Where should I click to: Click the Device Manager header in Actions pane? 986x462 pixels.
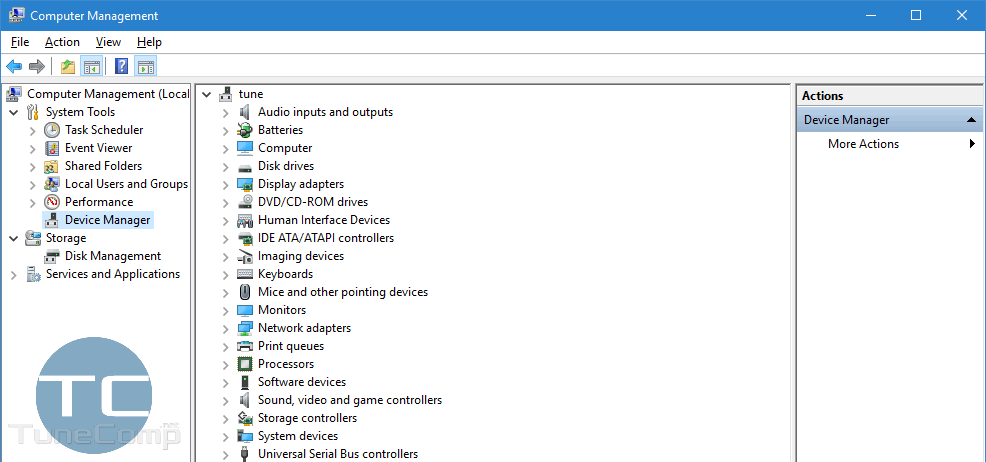pos(890,119)
